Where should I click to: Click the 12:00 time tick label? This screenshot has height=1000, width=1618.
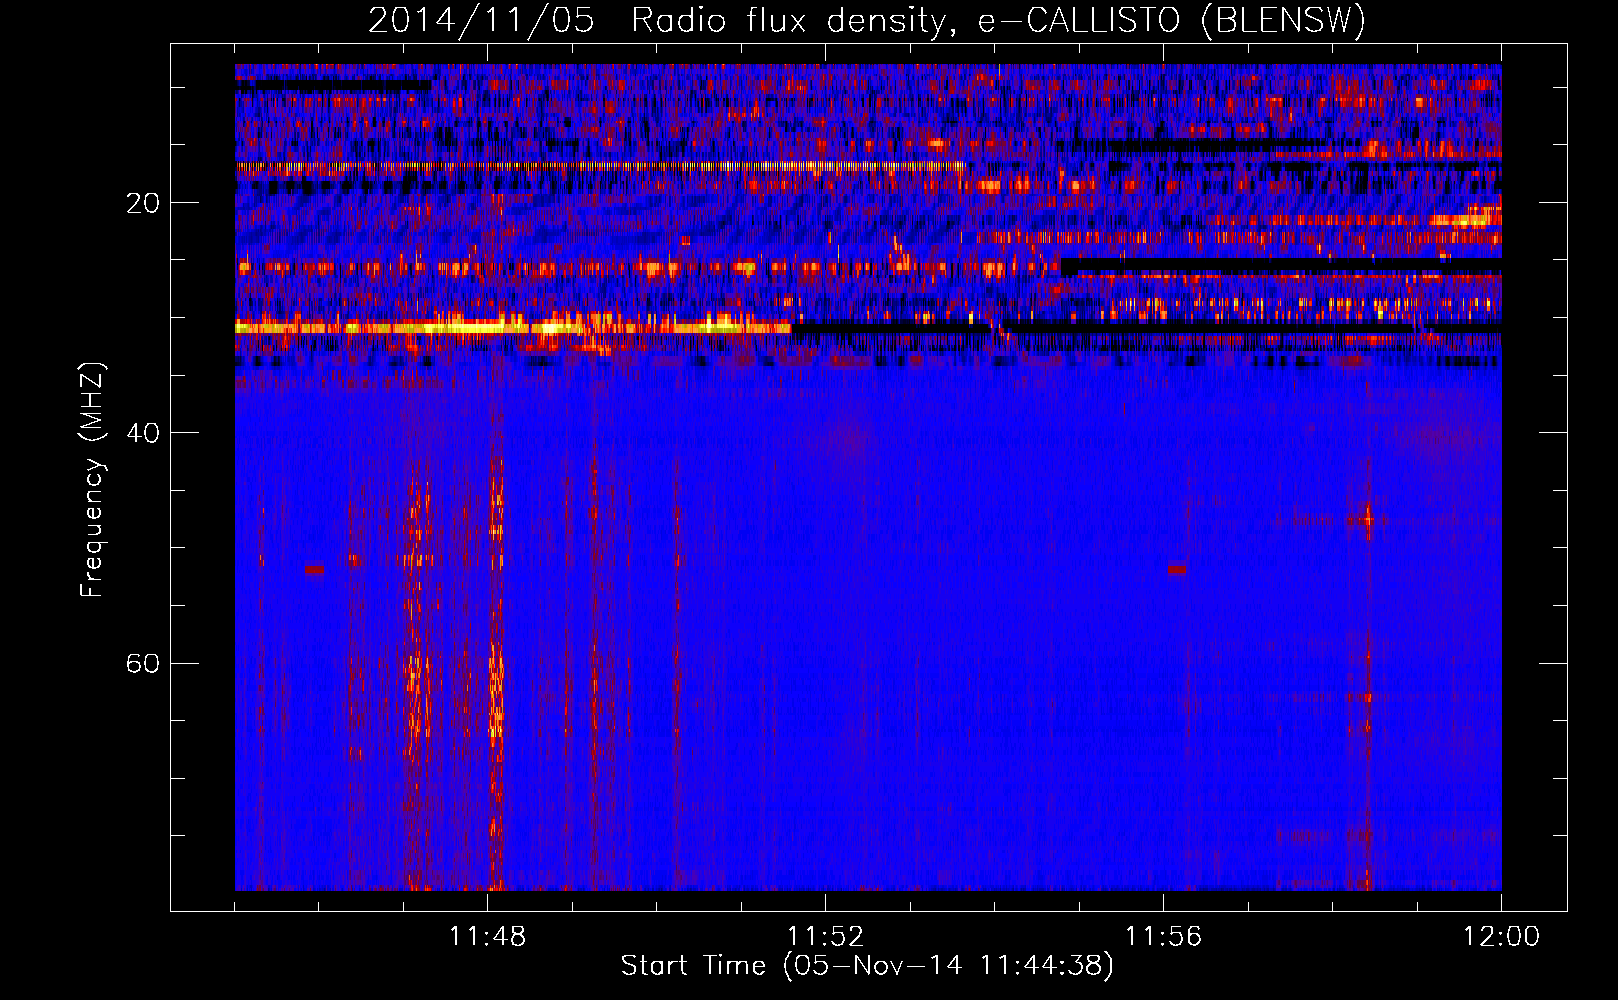coord(1501,937)
